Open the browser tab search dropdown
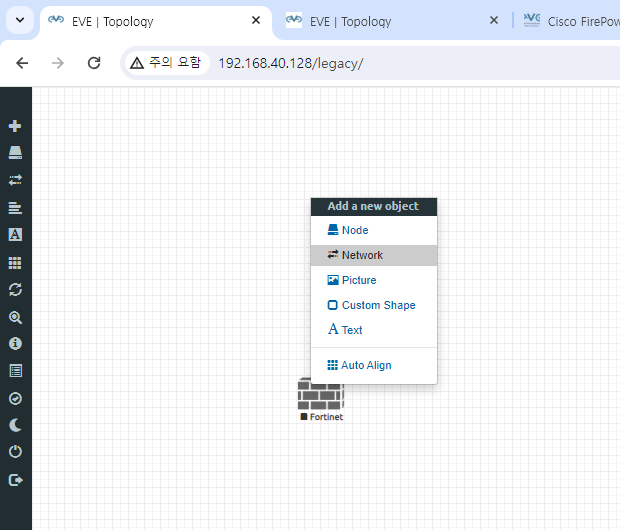The image size is (620, 530). 20,20
